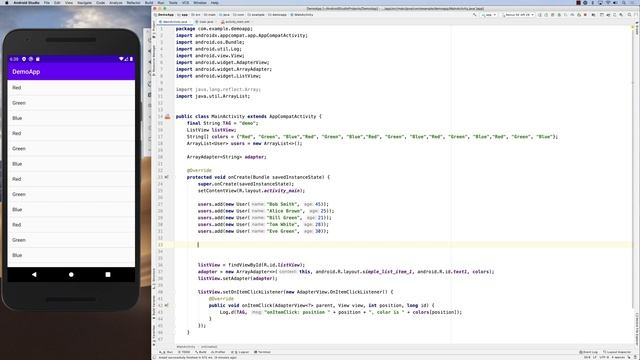Screen dimensions: 640x360
Task: Click the DemoApp breadcrumb
Action: [x=164, y=15]
